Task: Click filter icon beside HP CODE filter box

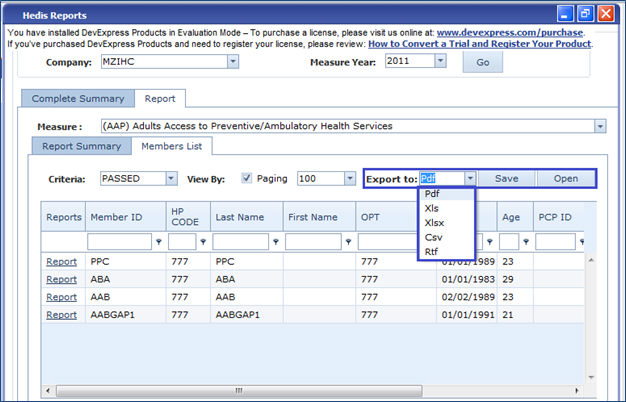Action: pos(204,242)
